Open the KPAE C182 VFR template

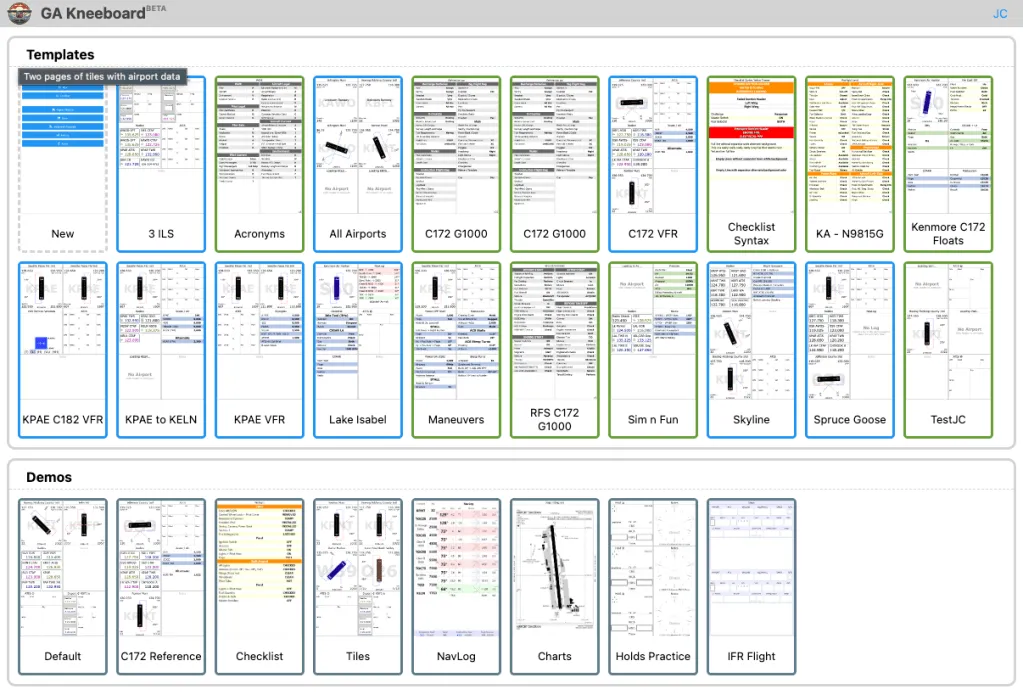click(62, 350)
